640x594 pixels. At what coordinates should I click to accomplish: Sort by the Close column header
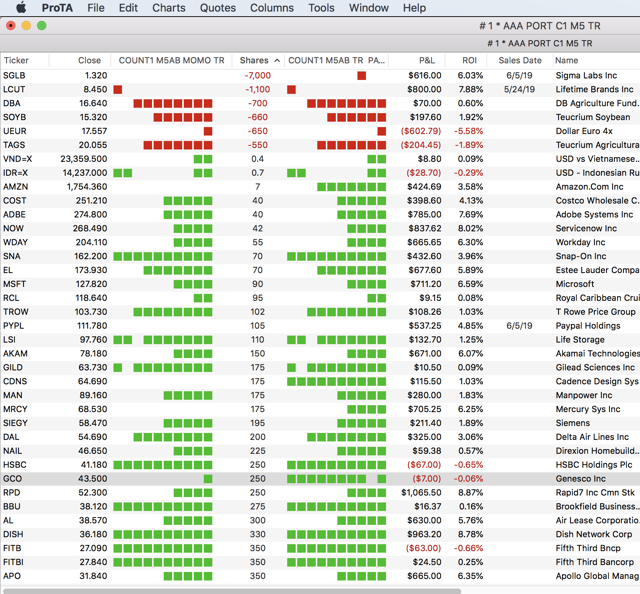pyautogui.click(x=89, y=60)
